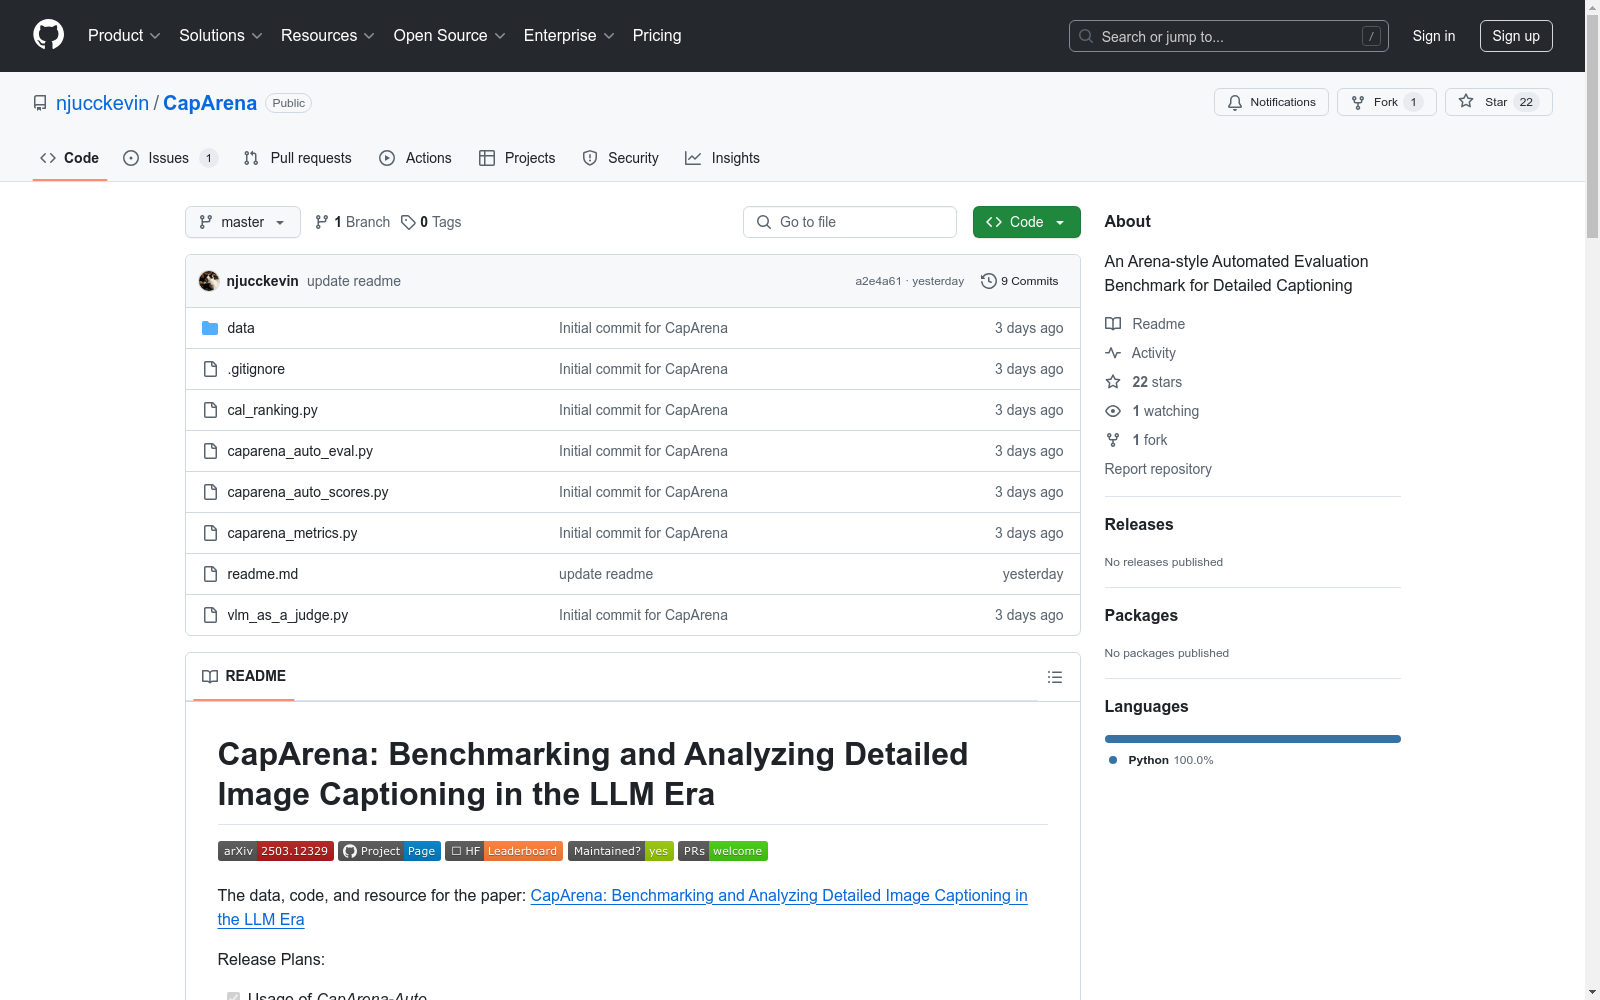Click the file icon beside caparena_auto_eval.py
1600x1000 pixels.
pos(210,451)
